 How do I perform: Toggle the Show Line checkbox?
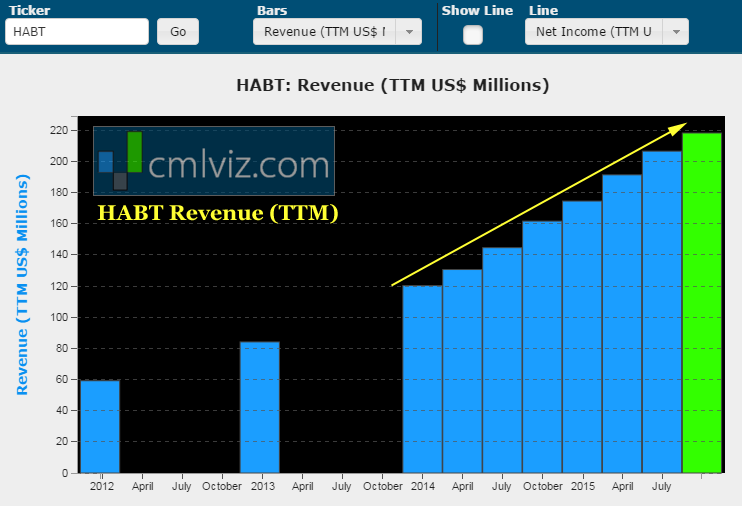coord(473,35)
